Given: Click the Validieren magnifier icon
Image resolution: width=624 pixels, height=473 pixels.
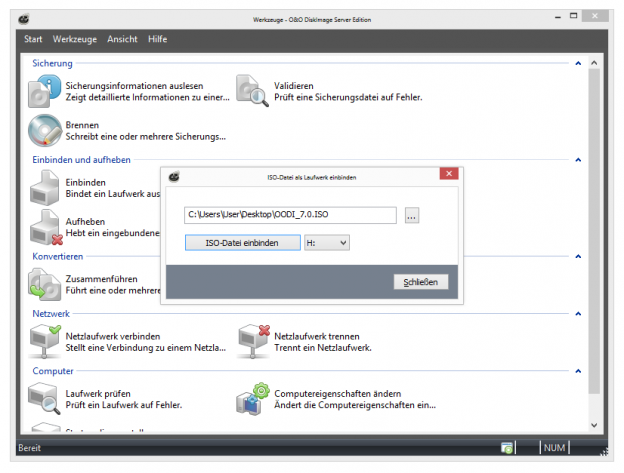Looking at the screenshot, I should pos(252,91).
